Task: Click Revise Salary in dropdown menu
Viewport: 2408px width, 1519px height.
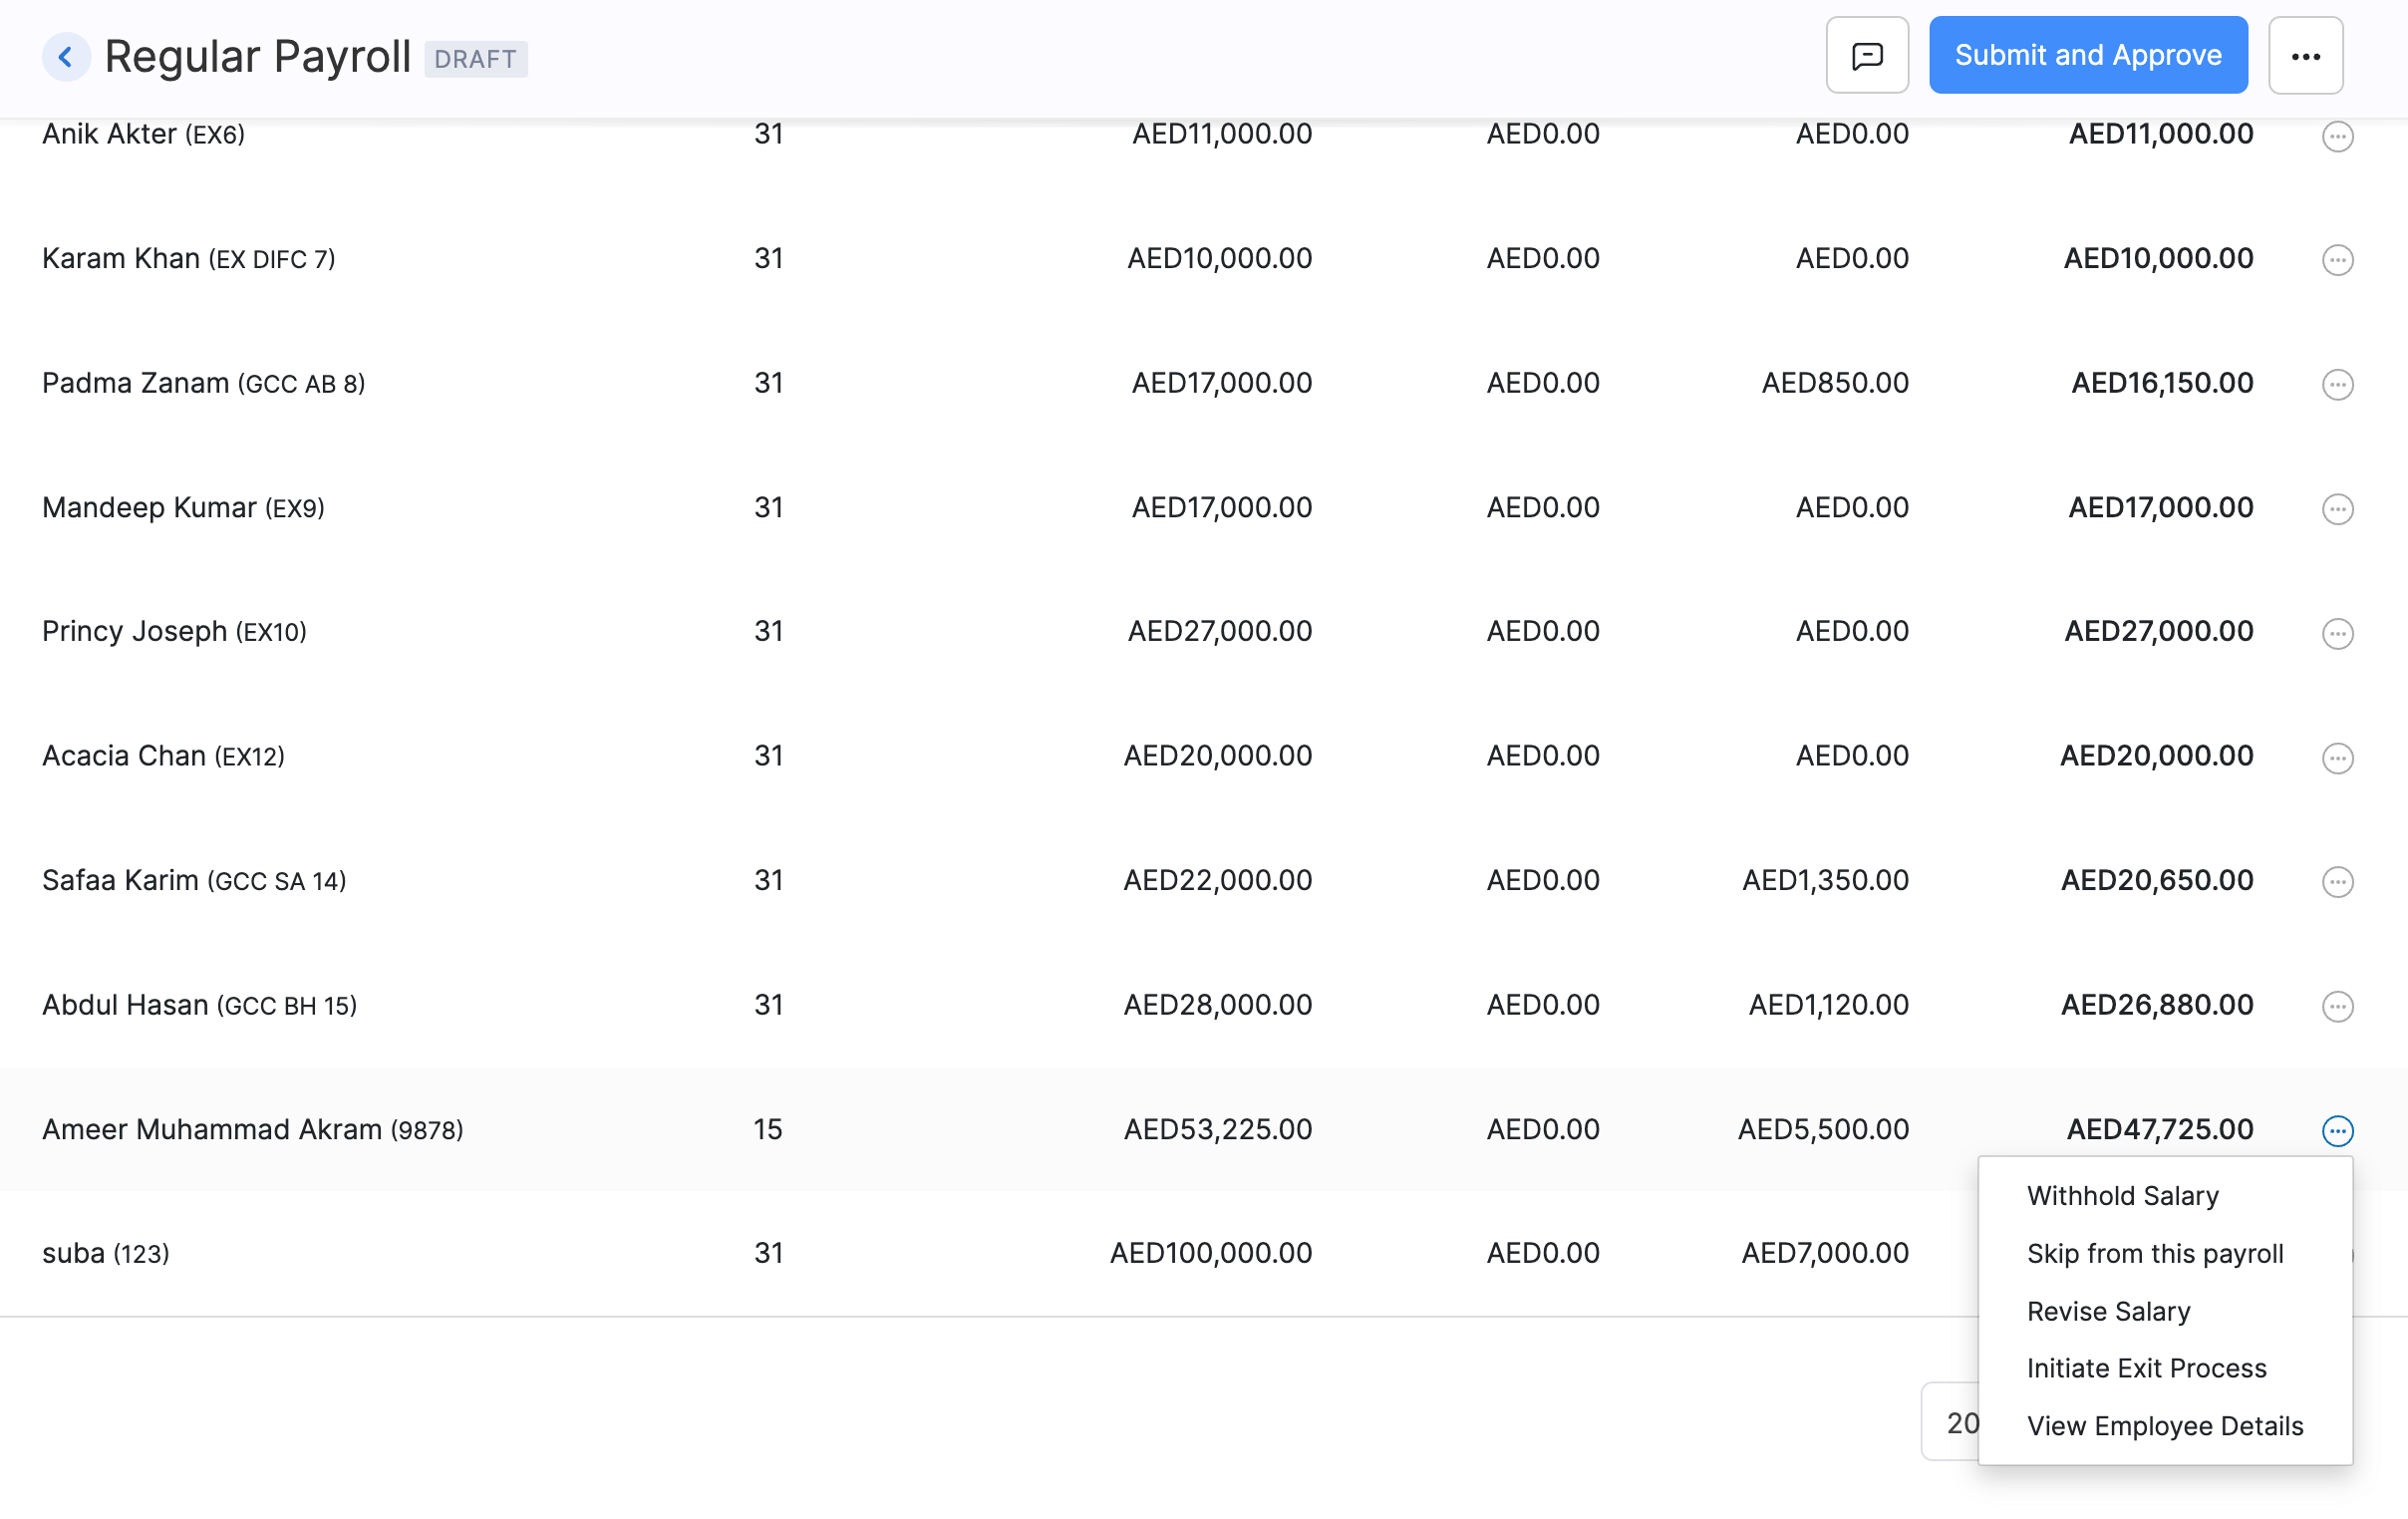Action: (2111, 1311)
